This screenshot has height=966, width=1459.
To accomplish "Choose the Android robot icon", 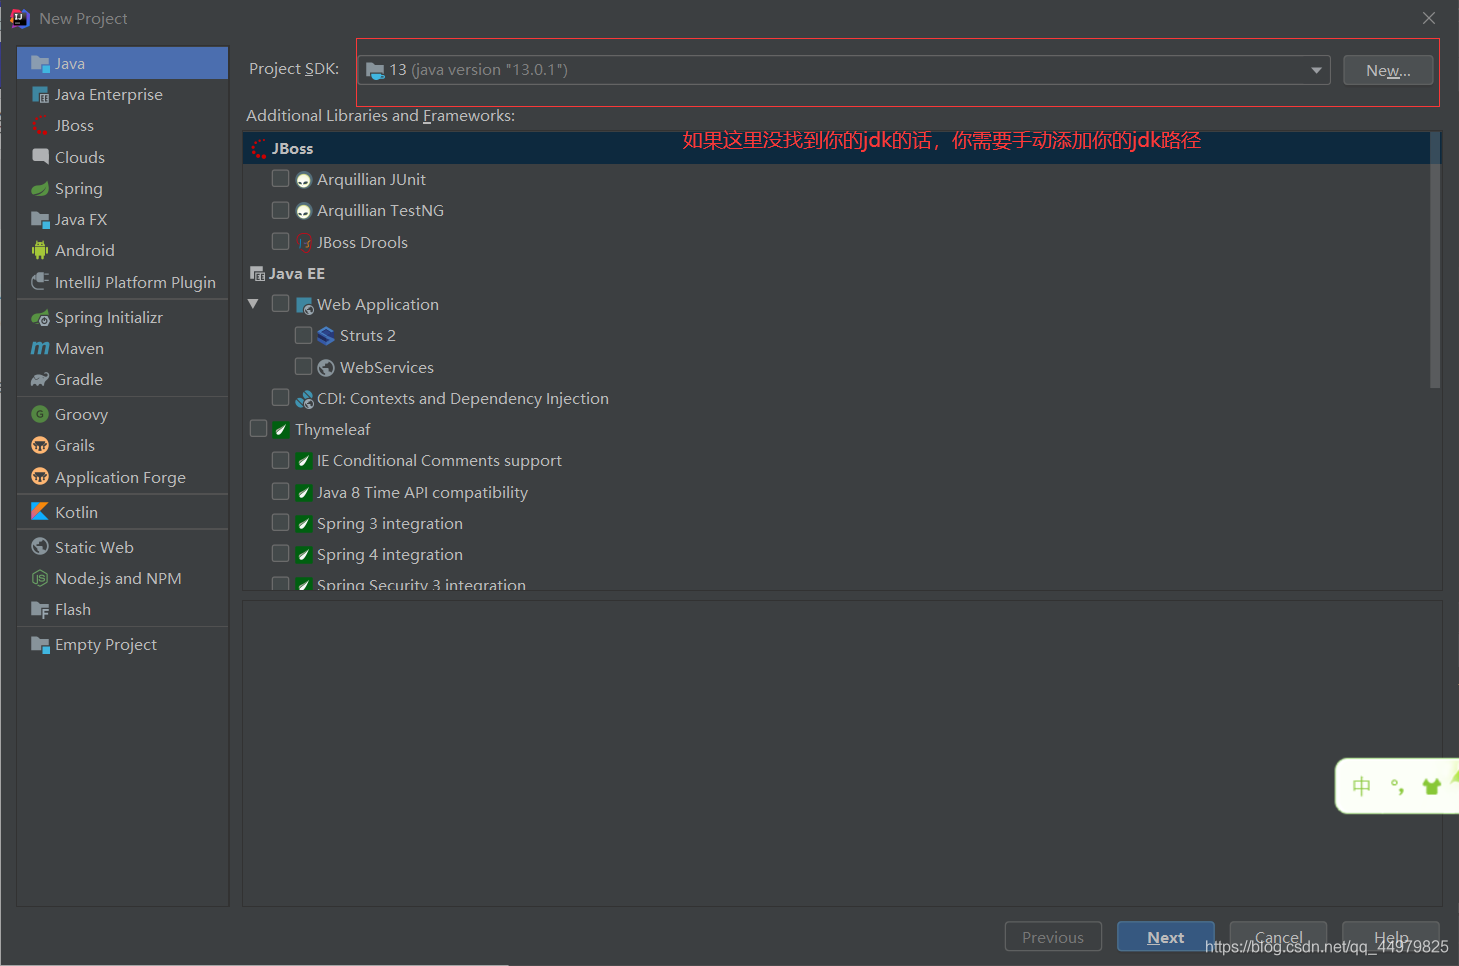I will pyautogui.click(x=40, y=250).
